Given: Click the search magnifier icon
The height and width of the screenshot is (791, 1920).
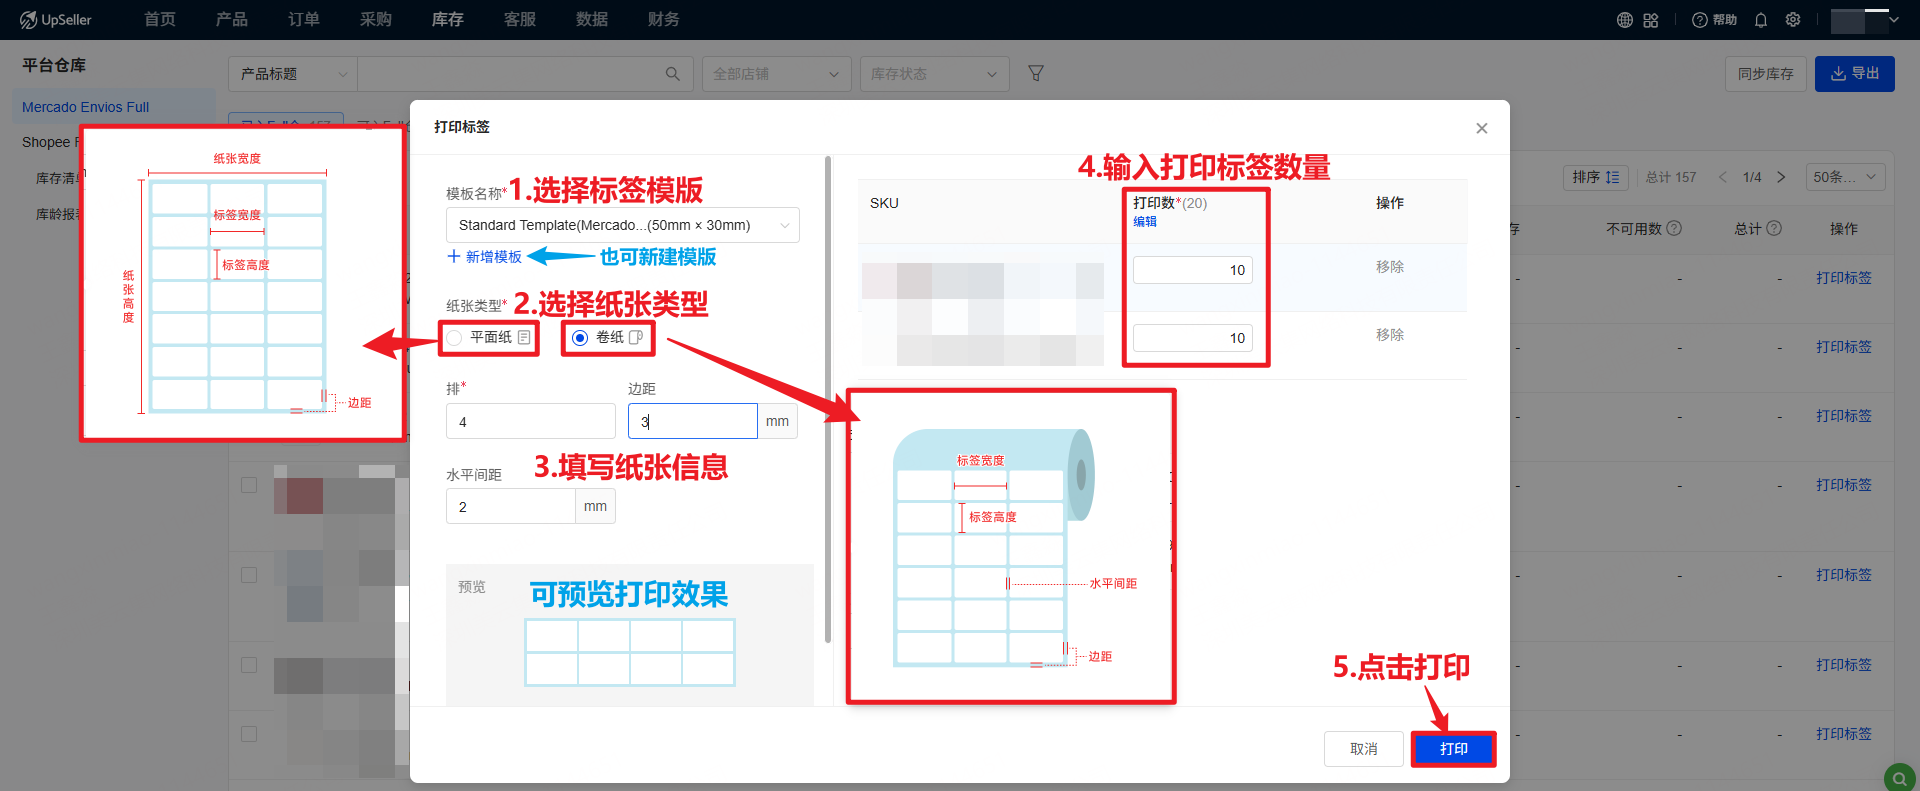Looking at the screenshot, I should [673, 74].
